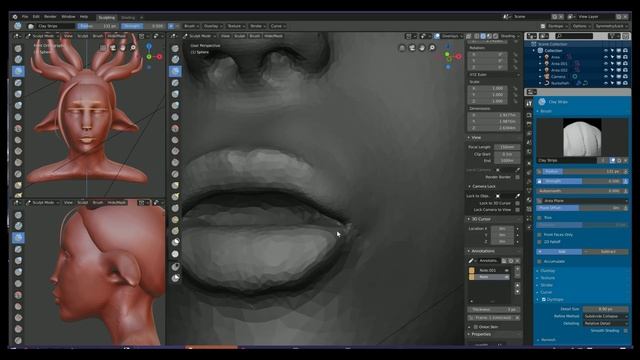This screenshot has height=360, width=640.
Task: Open the Window menu
Action: [68, 17]
